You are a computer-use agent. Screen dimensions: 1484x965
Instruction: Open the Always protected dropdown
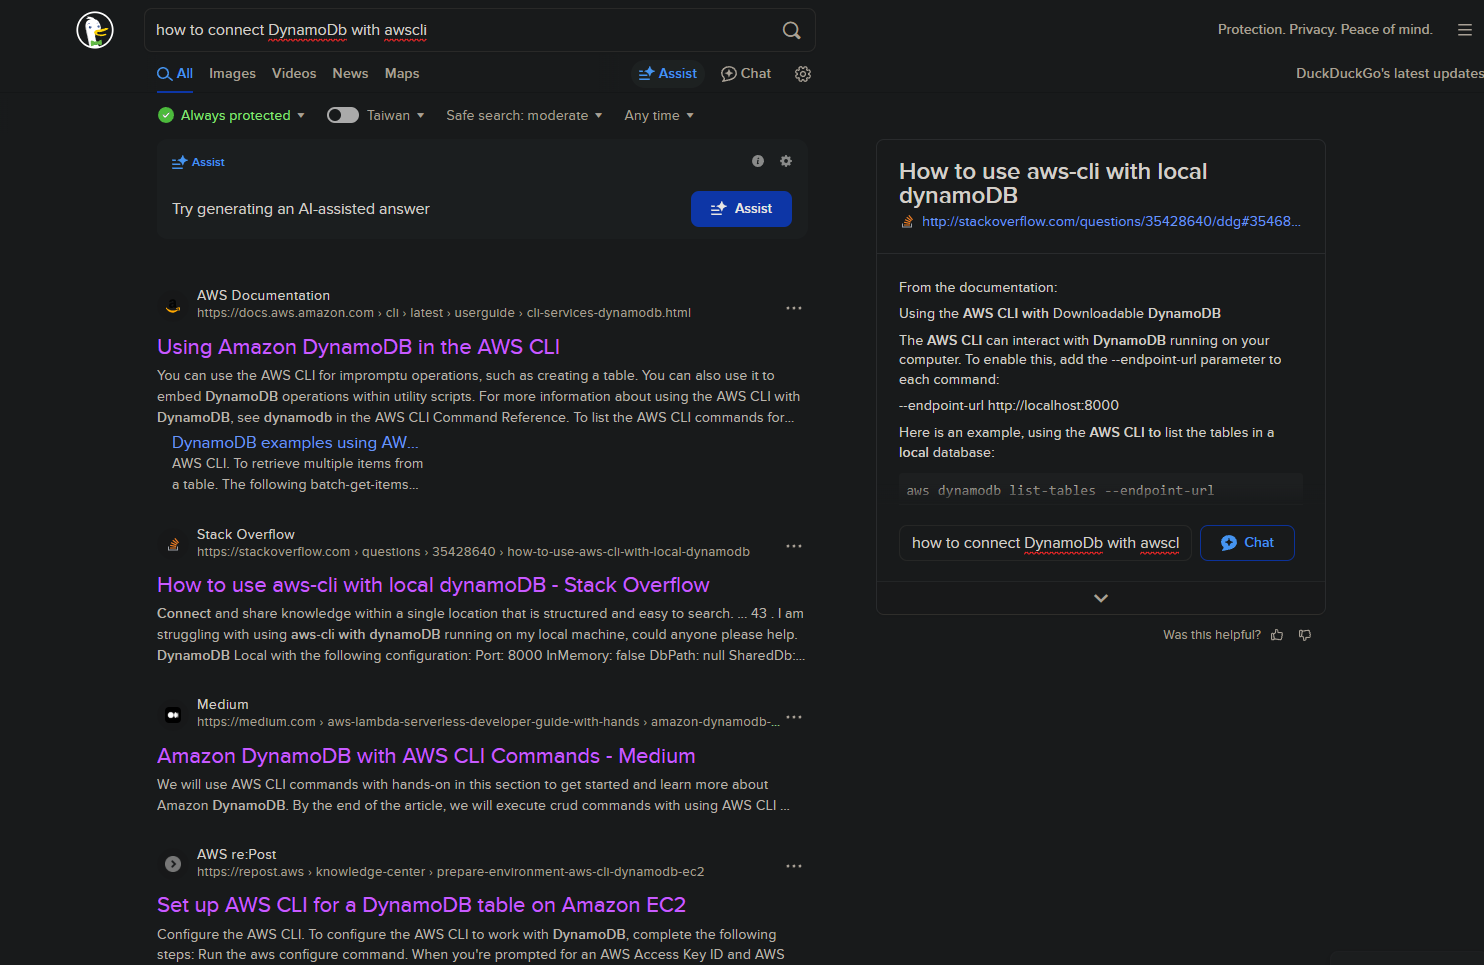pyautogui.click(x=243, y=115)
